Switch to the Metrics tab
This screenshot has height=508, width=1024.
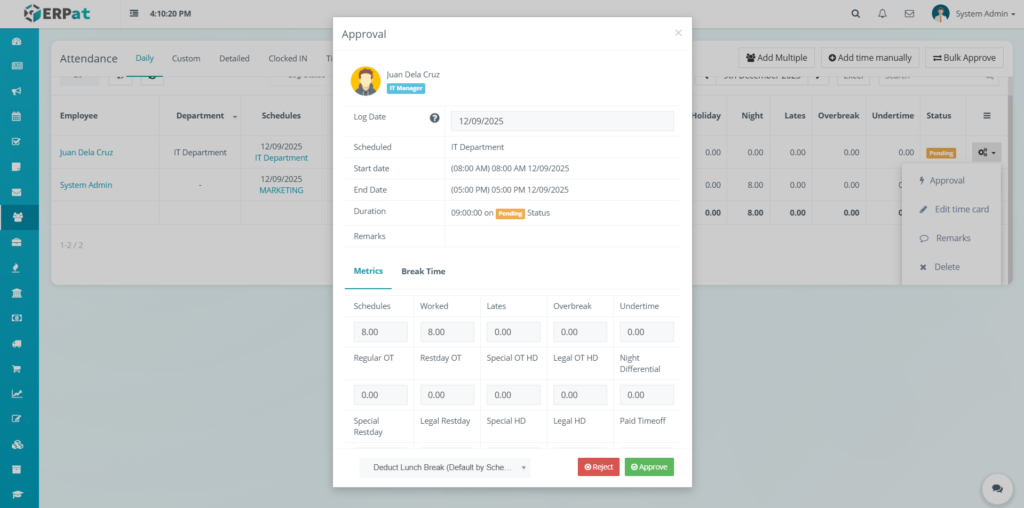coord(368,271)
